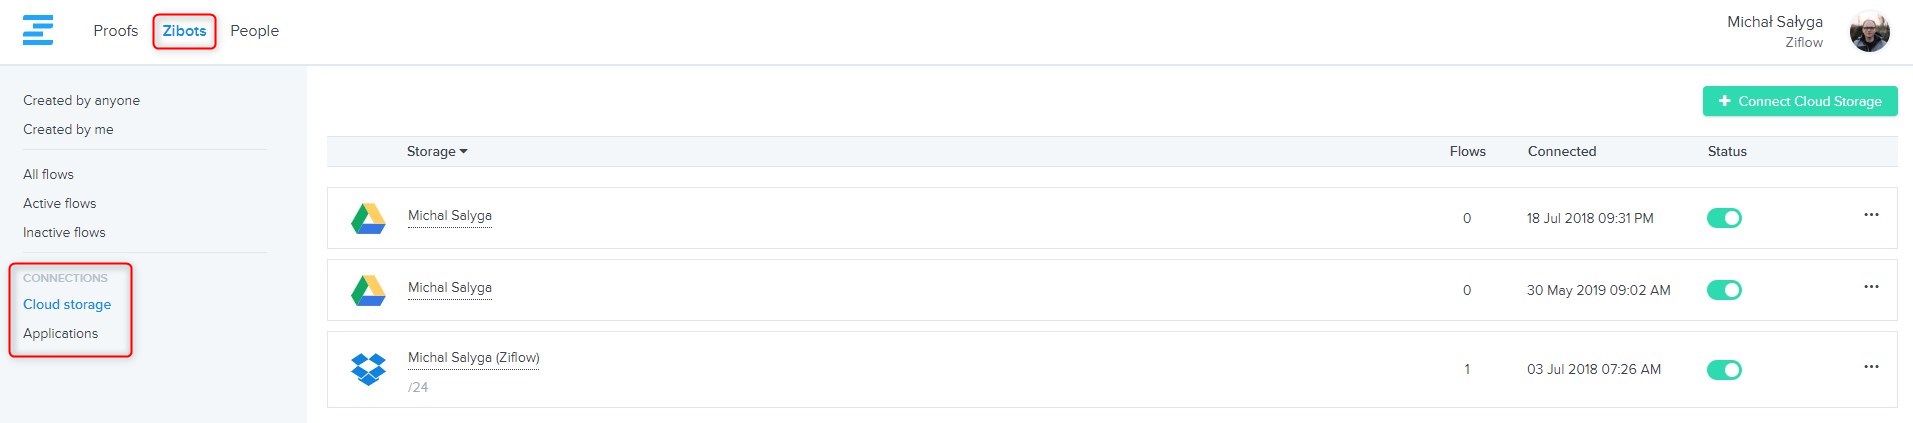This screenshot has width=1913, height=423.
Task: Open the Michał Sałyga account menu
Action: coord(1774,22)
